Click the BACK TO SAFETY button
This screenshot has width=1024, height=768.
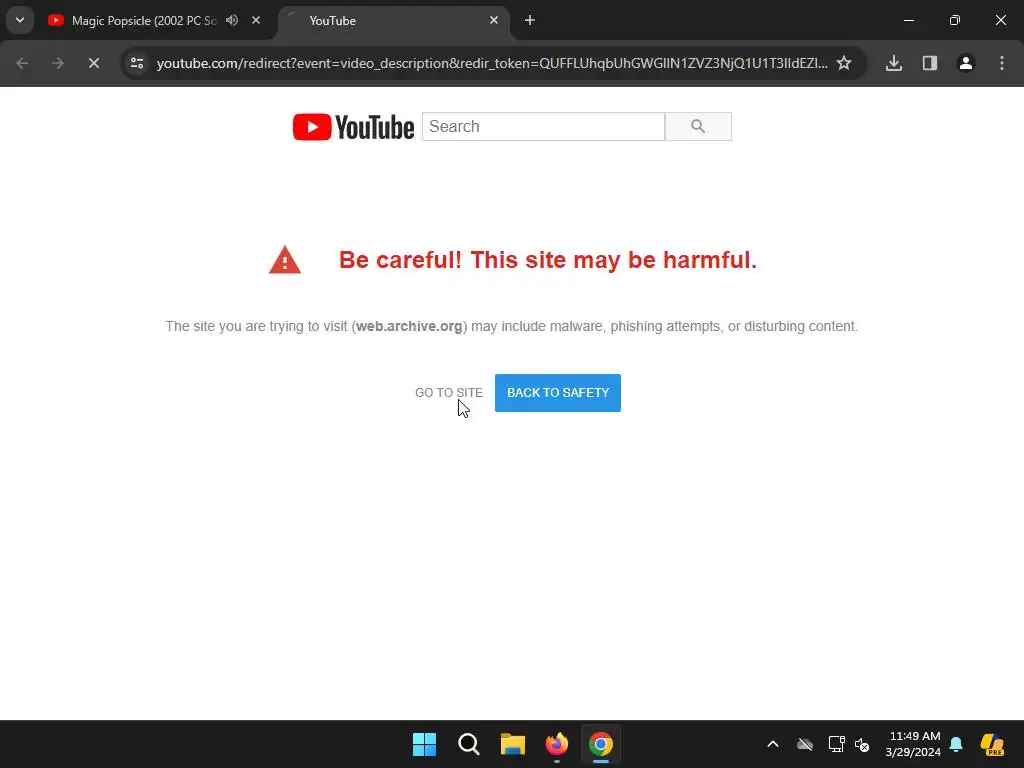click(558, 392)
